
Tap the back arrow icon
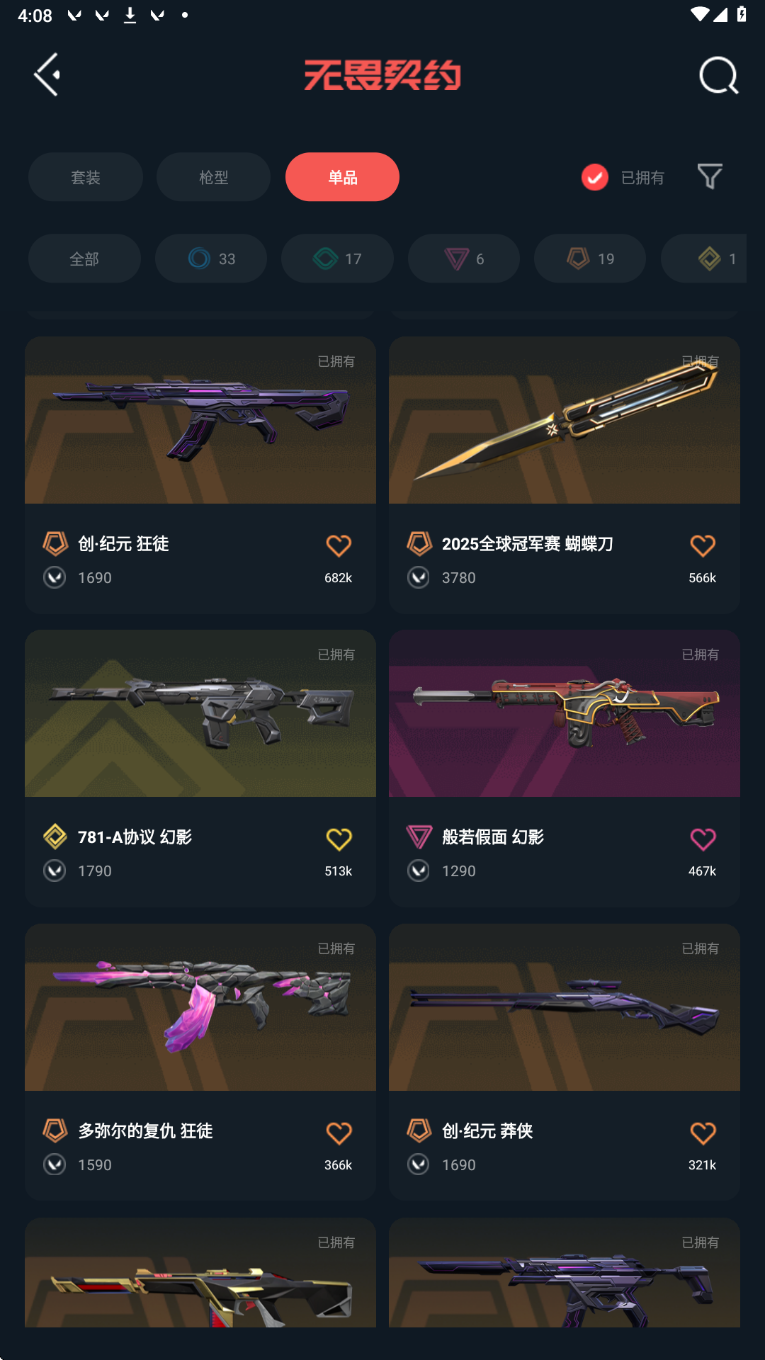[x=47, y=75]
